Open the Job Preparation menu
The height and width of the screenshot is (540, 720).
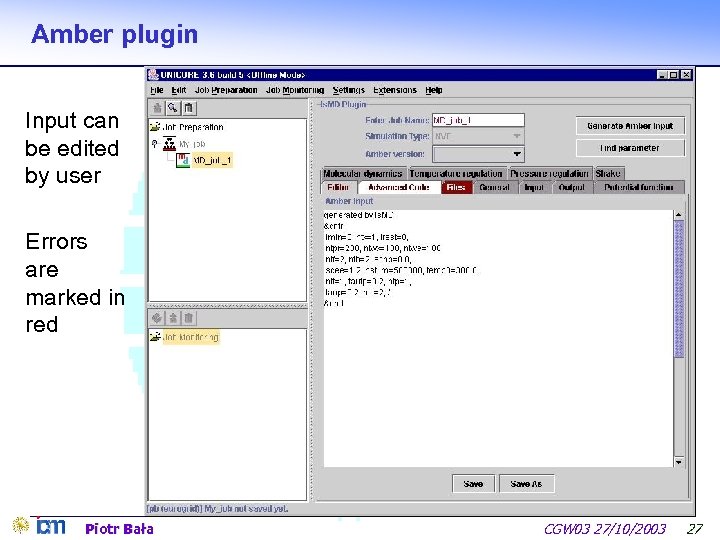click(x=226, y=90)
